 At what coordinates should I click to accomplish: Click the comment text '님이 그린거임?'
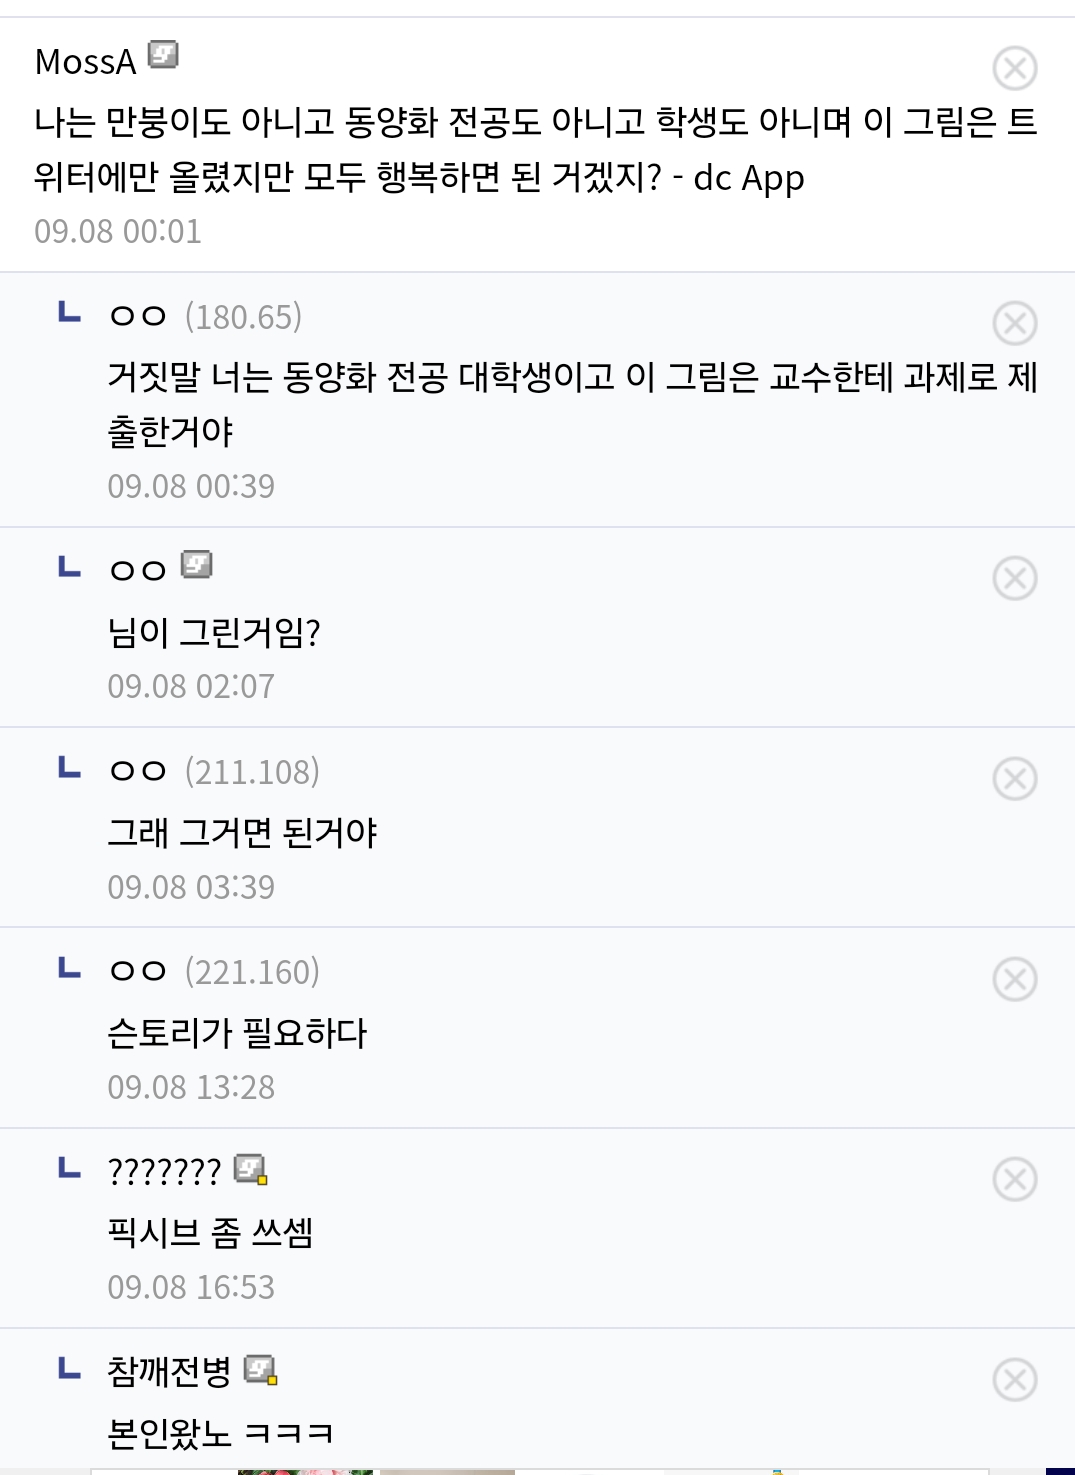point(214,633)
